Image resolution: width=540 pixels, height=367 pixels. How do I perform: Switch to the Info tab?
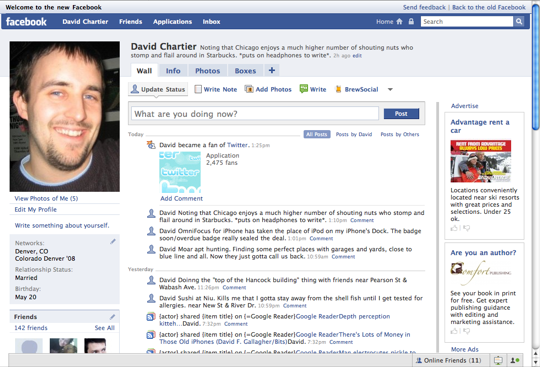[x=173, y=71]
